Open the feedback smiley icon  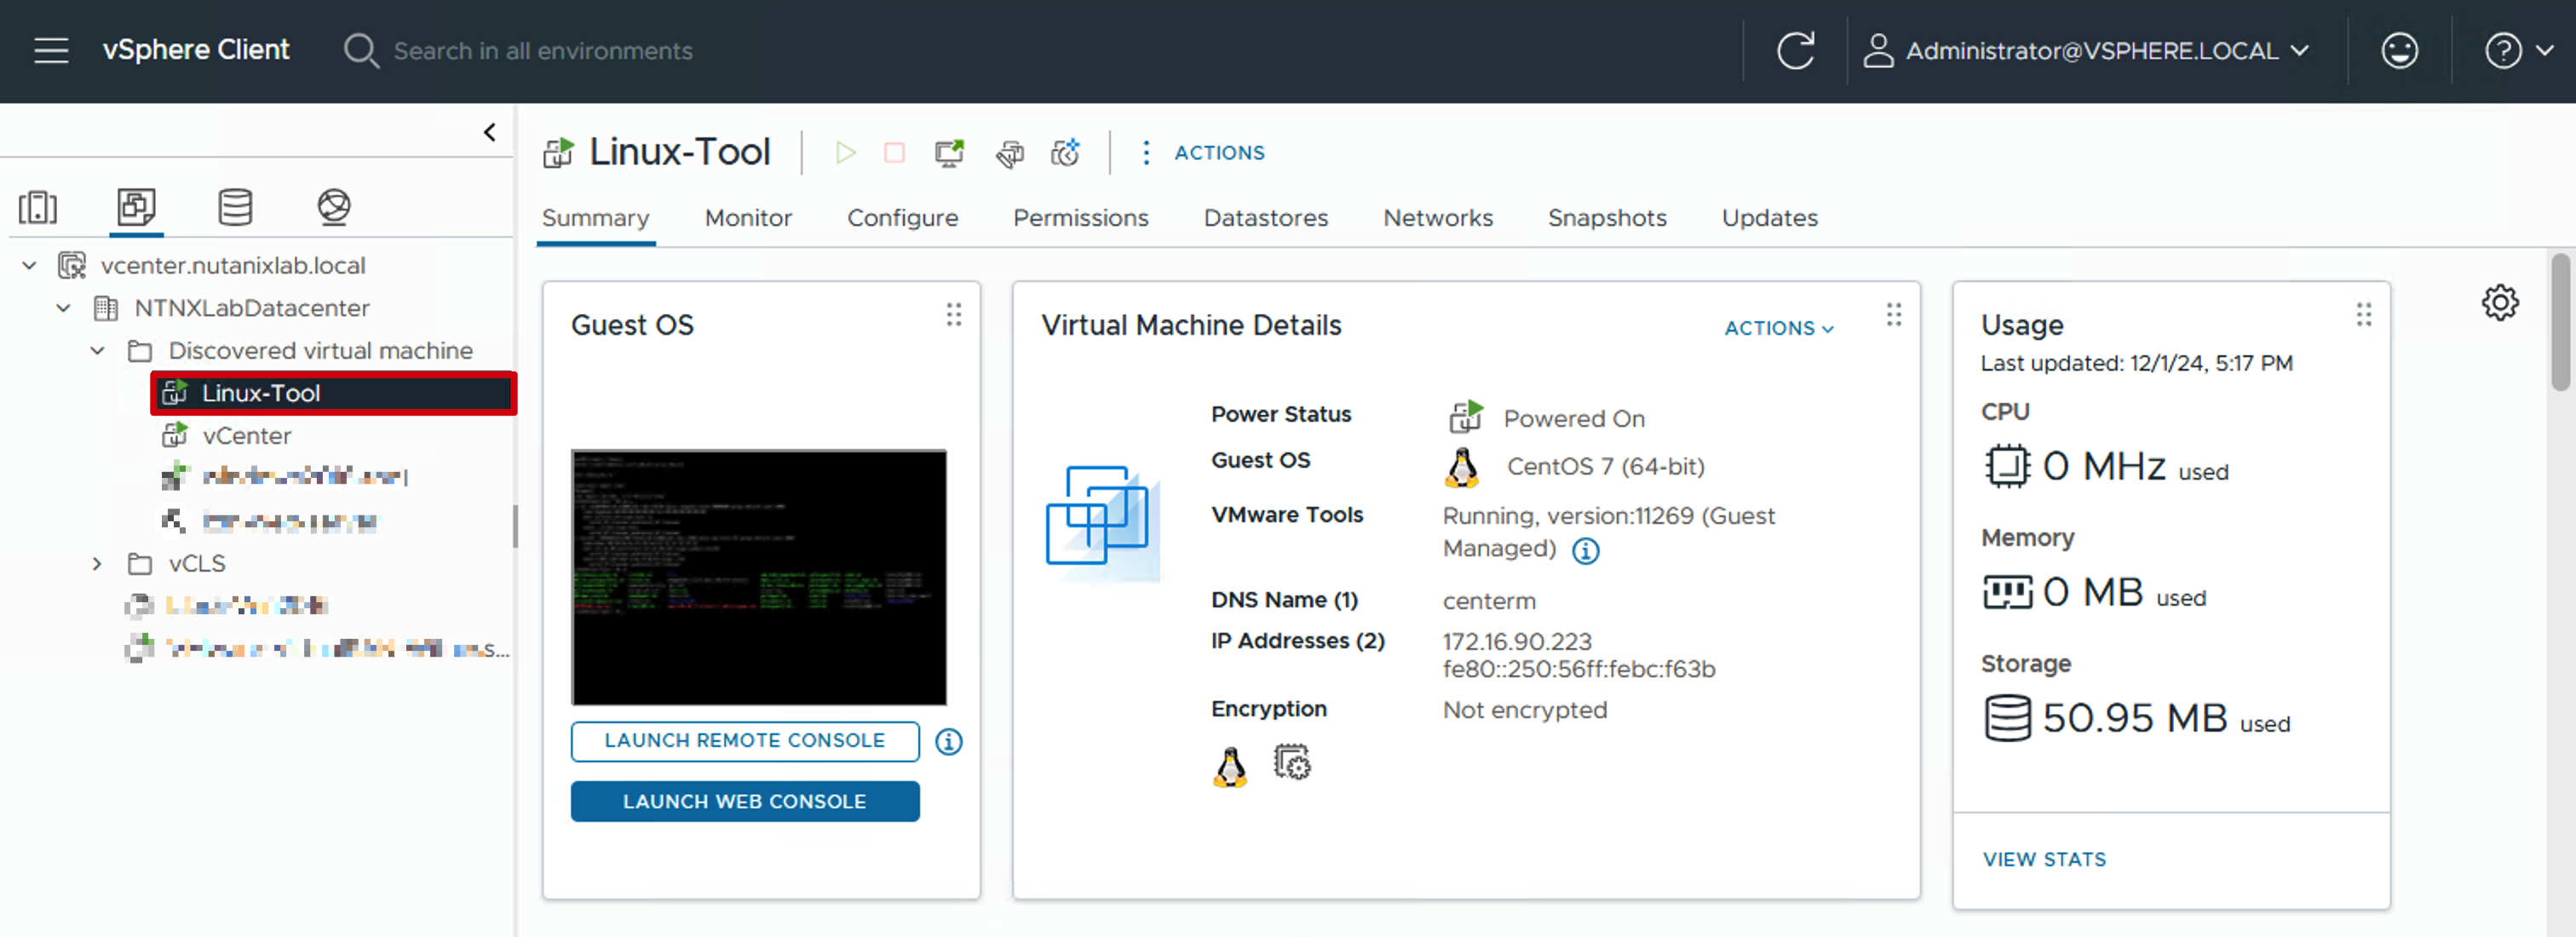2399,50
